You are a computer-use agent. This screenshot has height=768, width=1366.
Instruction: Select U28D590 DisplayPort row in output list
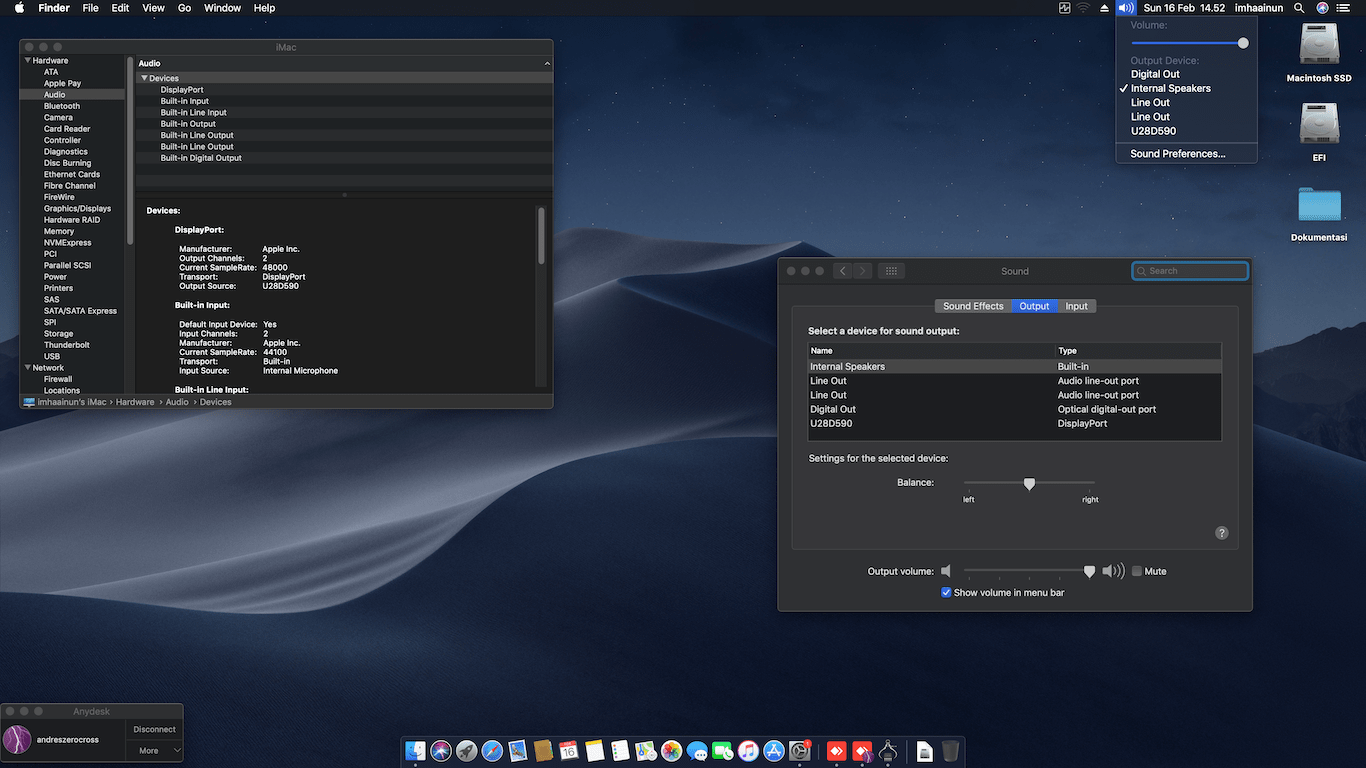1014,423
